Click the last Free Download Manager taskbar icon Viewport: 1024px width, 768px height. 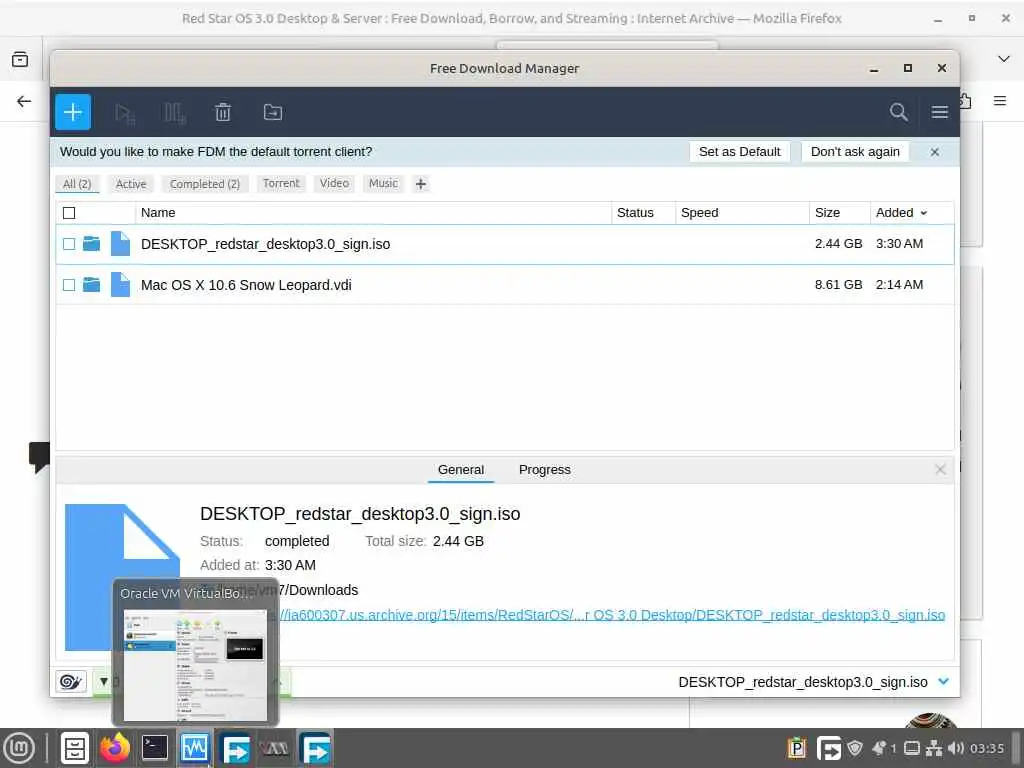click(315, 748)
